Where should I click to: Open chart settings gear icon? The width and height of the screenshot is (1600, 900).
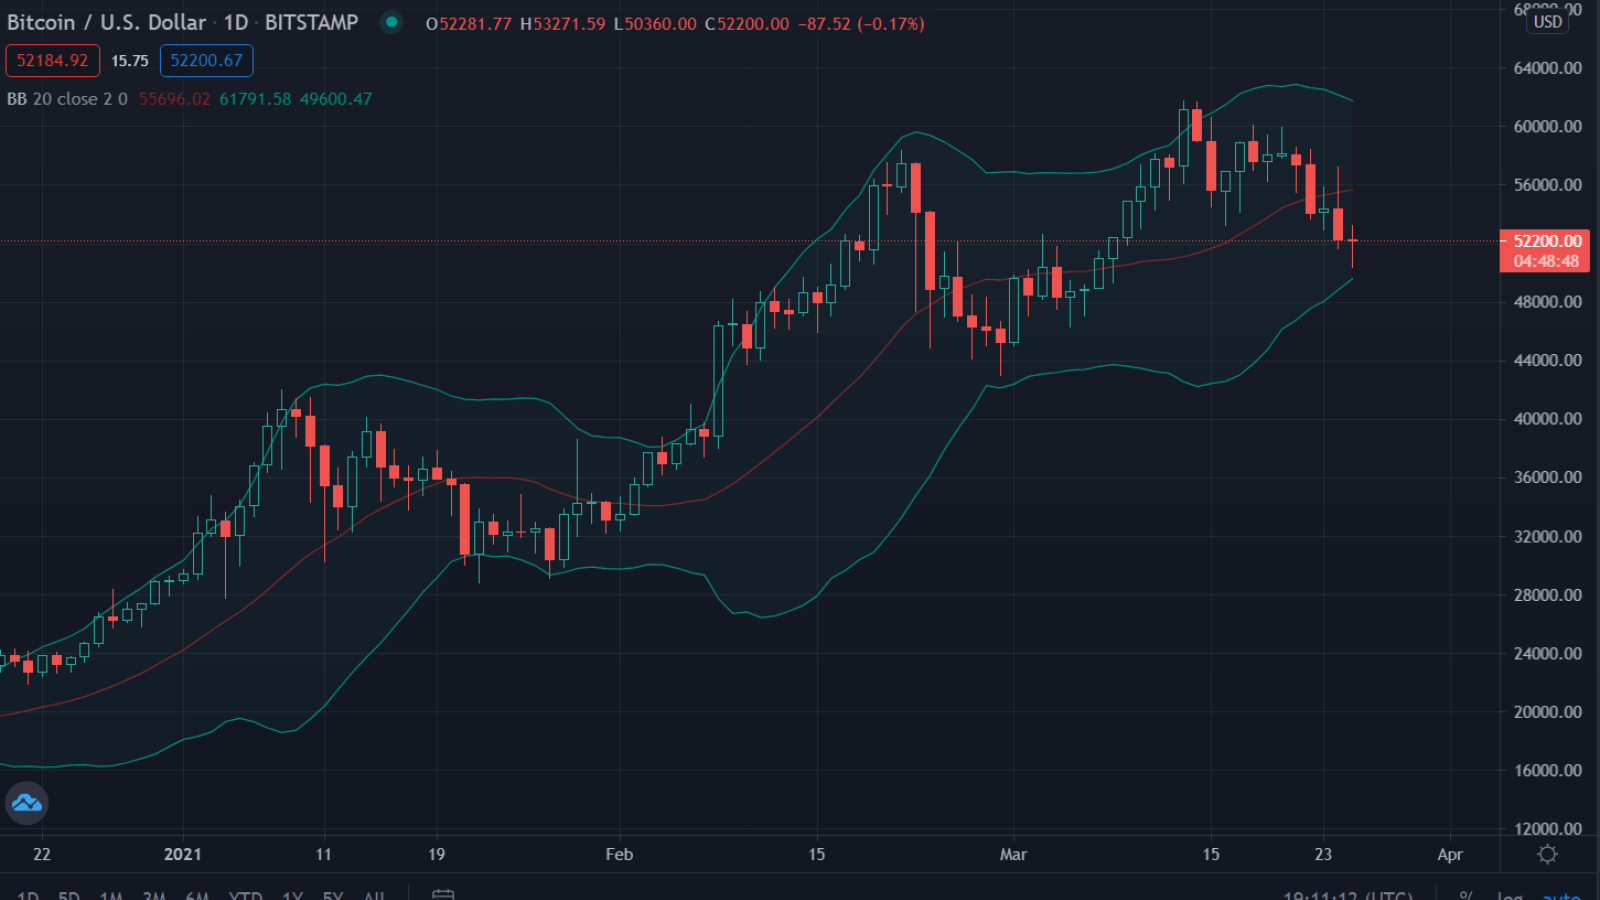tap(1547, 854)
